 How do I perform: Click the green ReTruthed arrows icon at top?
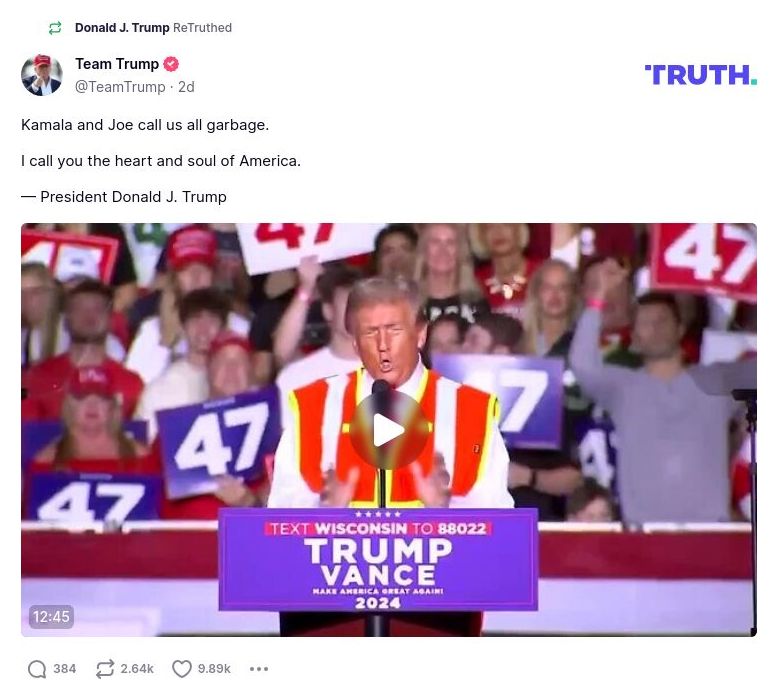55,28
